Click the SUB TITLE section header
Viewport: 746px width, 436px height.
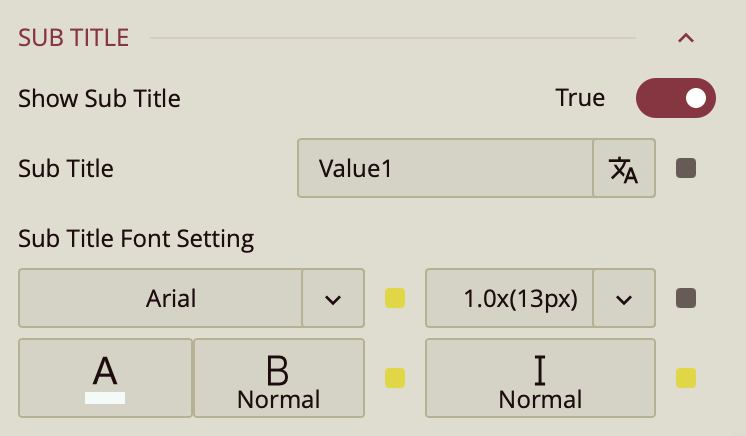[x=74, y=38]
